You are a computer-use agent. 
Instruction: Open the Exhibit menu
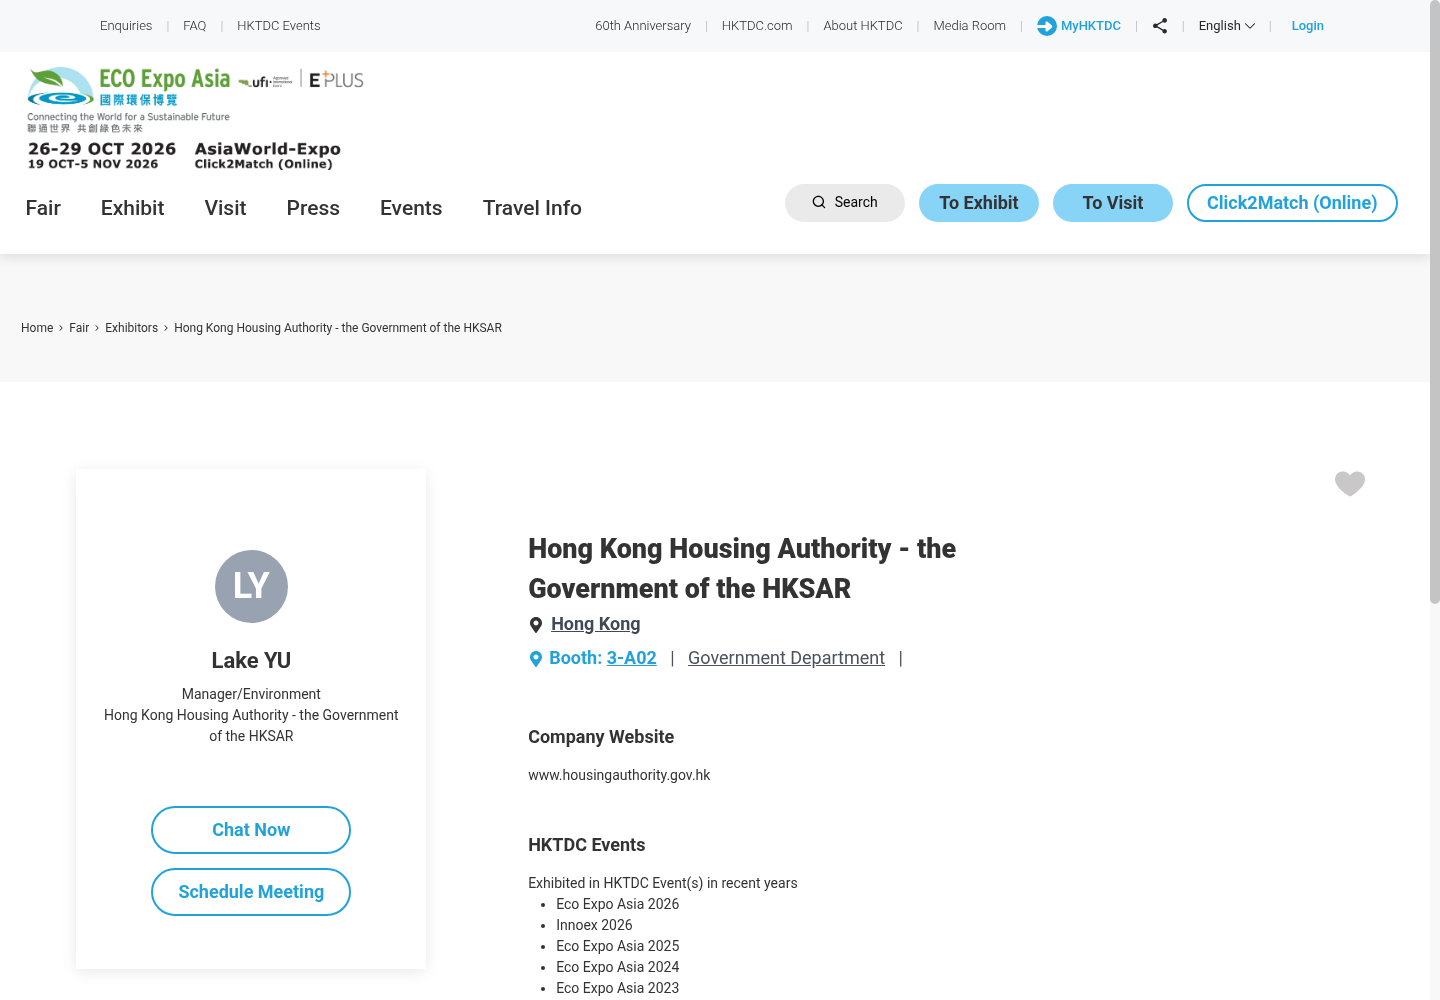(x=133, y=208)
